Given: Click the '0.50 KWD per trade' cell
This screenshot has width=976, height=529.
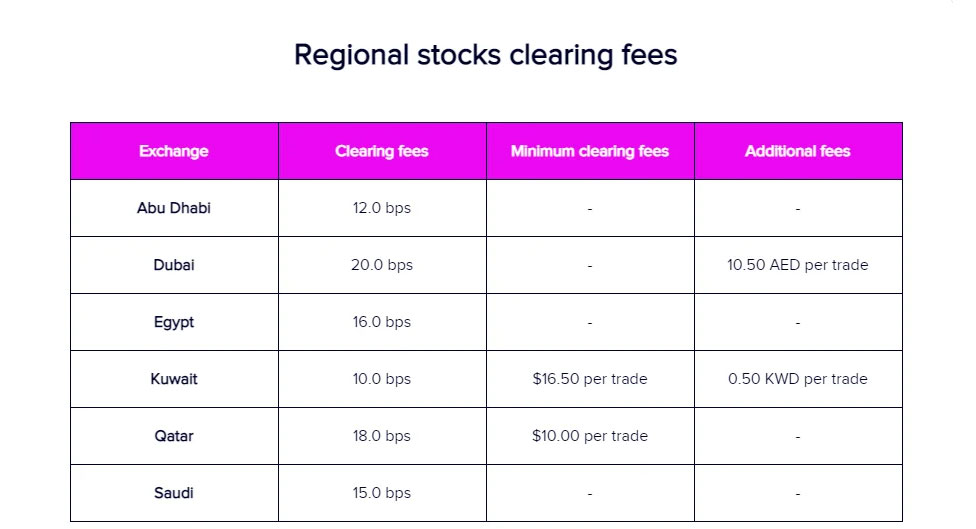Looking at the screenshot, I should (798, 379).
